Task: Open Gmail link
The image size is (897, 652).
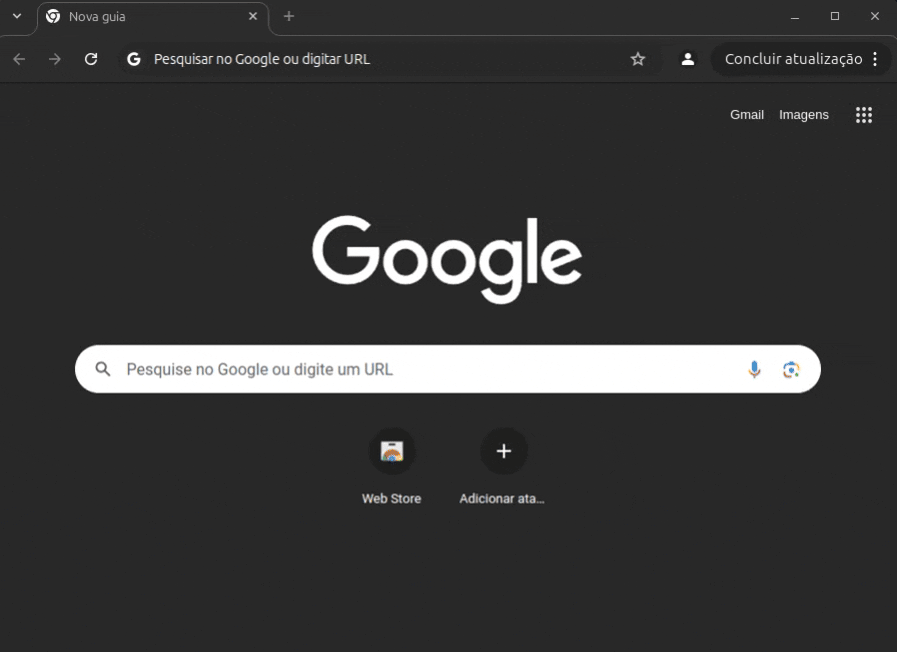Action: tap(747, 115)
